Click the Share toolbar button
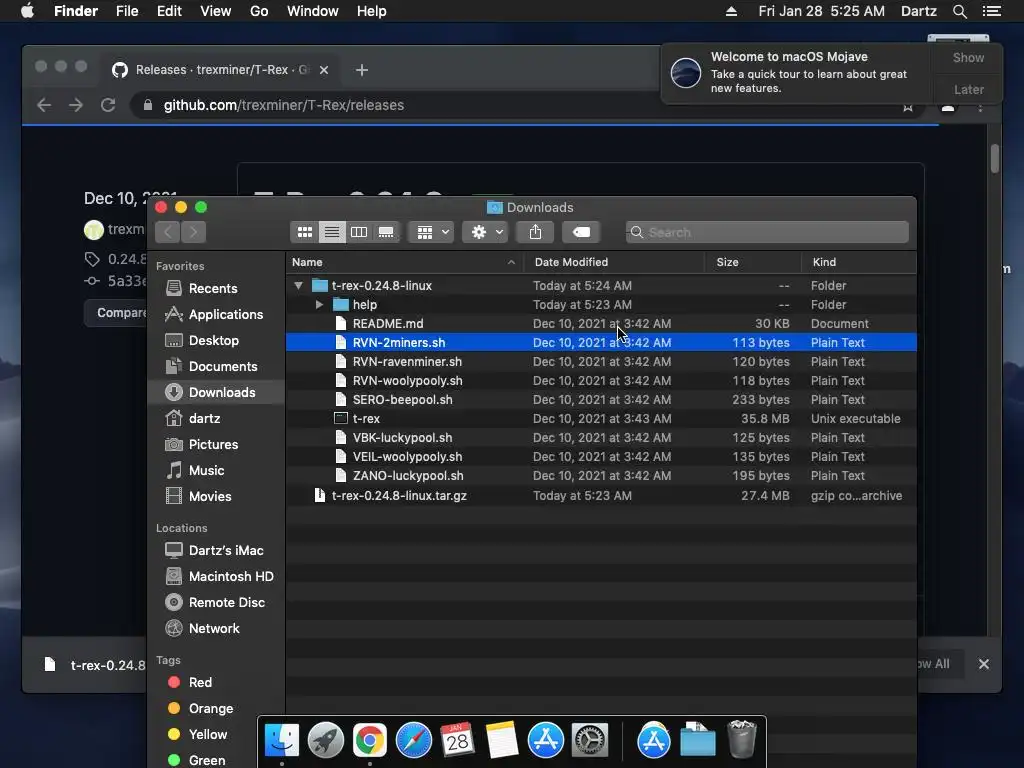1024x768 pixels. pos(536,232)
